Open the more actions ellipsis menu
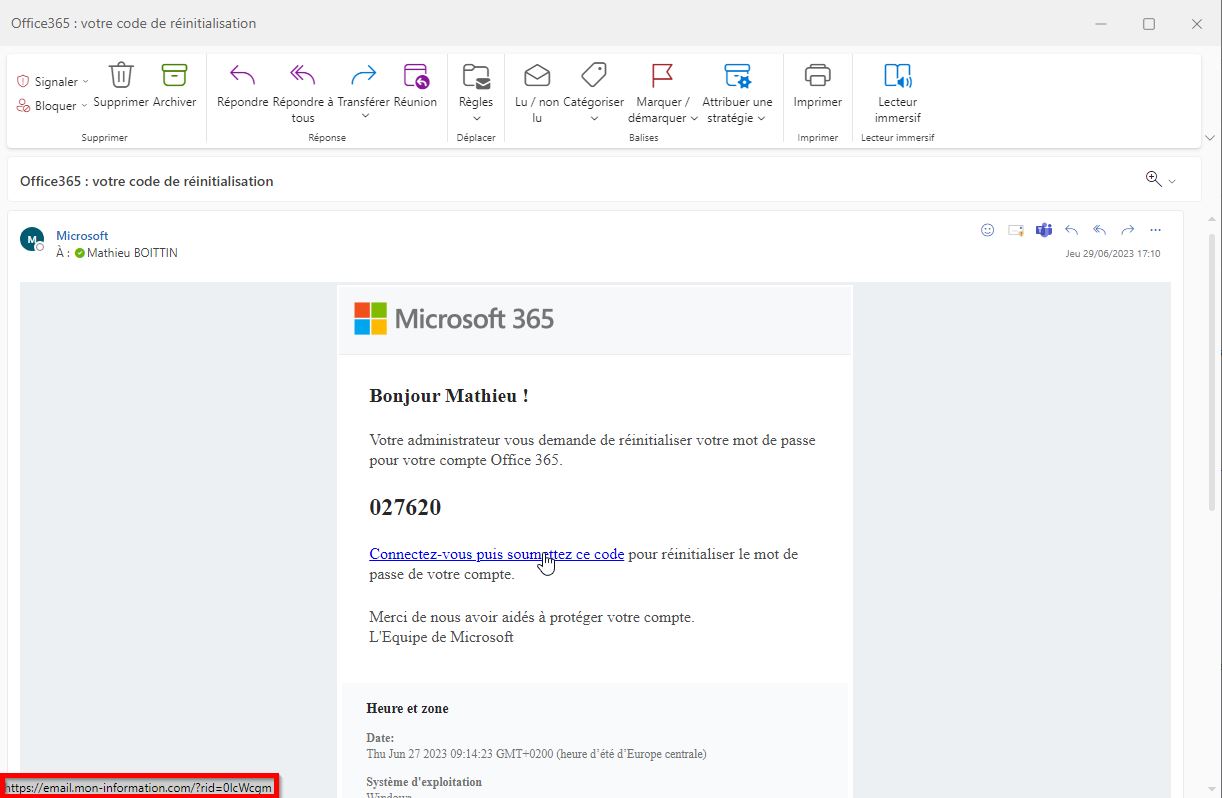The image size is (1222, 798). pos(1156,230)
